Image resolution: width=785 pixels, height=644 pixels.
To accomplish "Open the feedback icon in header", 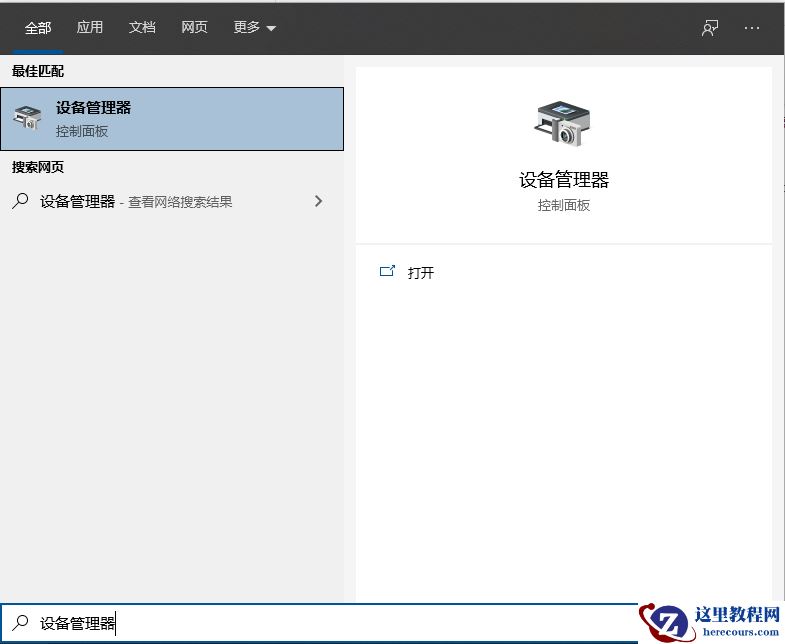I will pos(710,28).
